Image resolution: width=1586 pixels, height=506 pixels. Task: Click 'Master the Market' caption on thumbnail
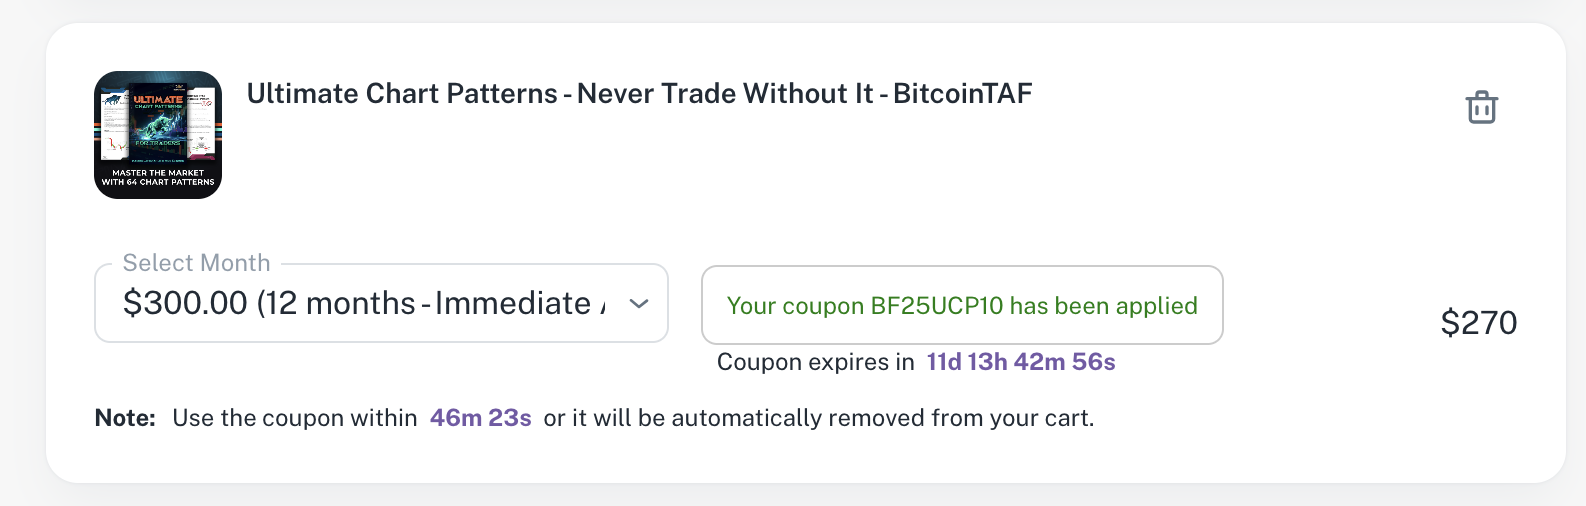tap(158, 173)
